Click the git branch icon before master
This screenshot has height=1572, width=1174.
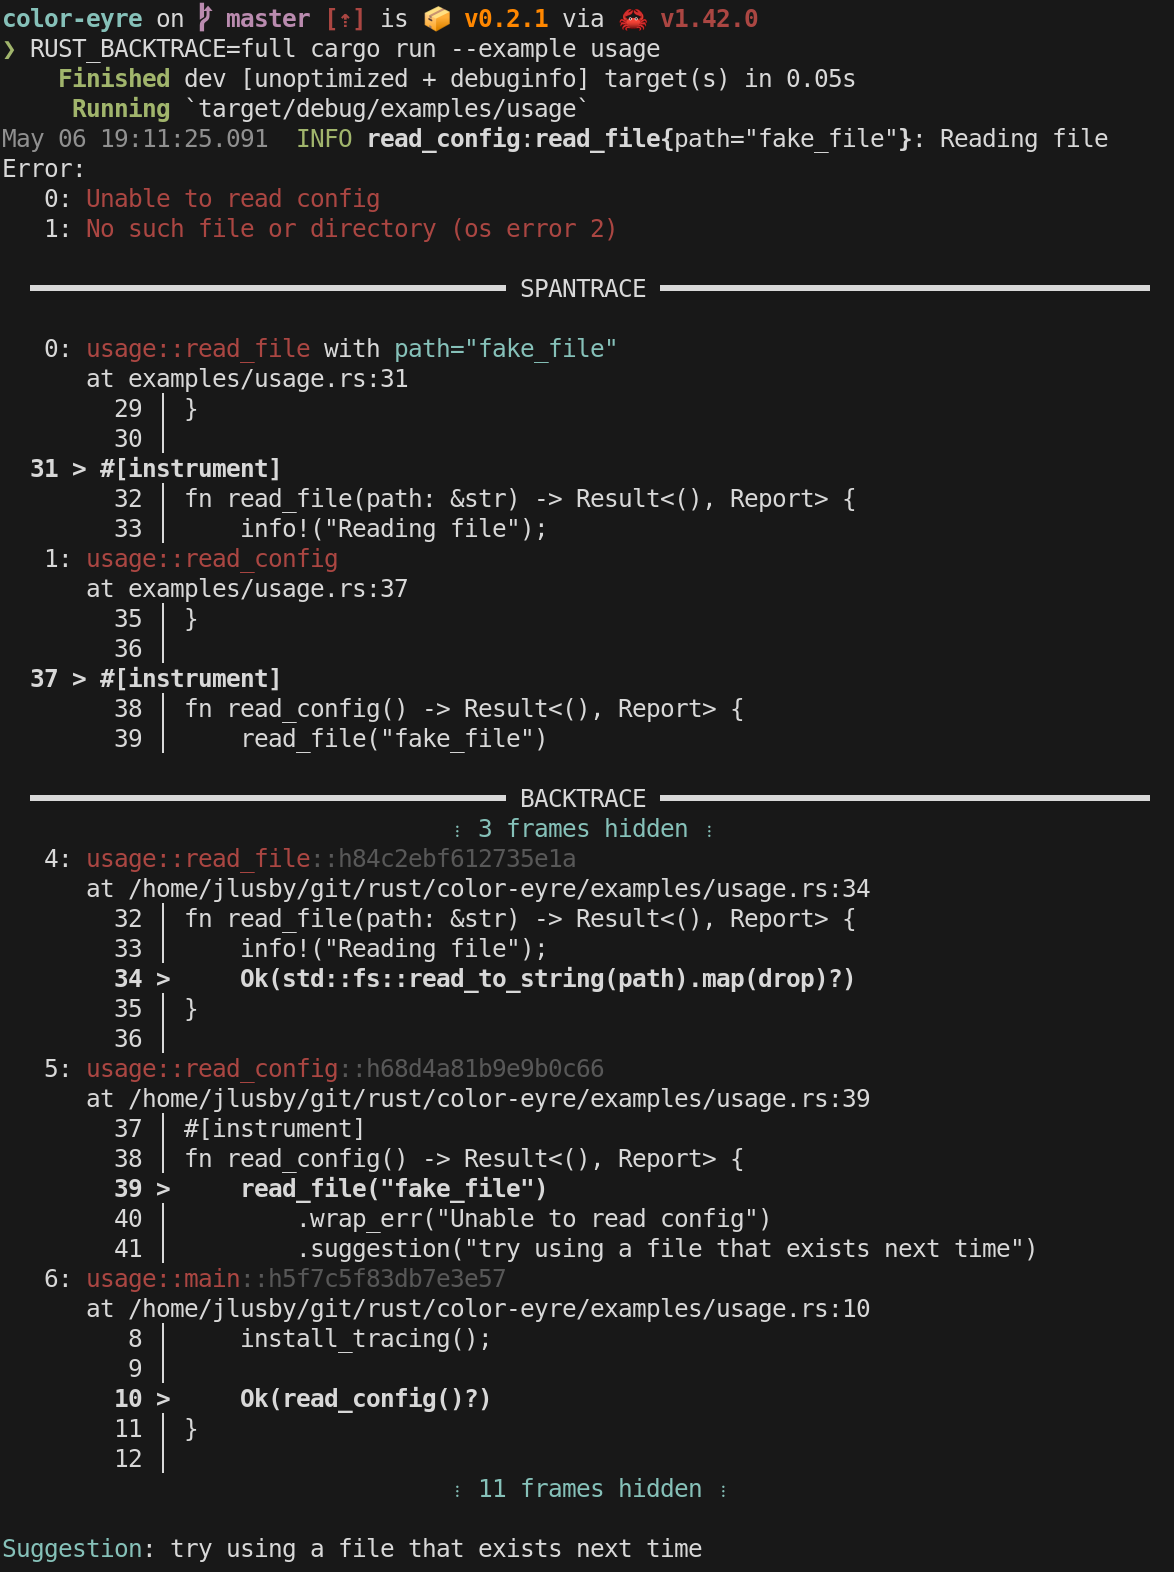[205, 18]
